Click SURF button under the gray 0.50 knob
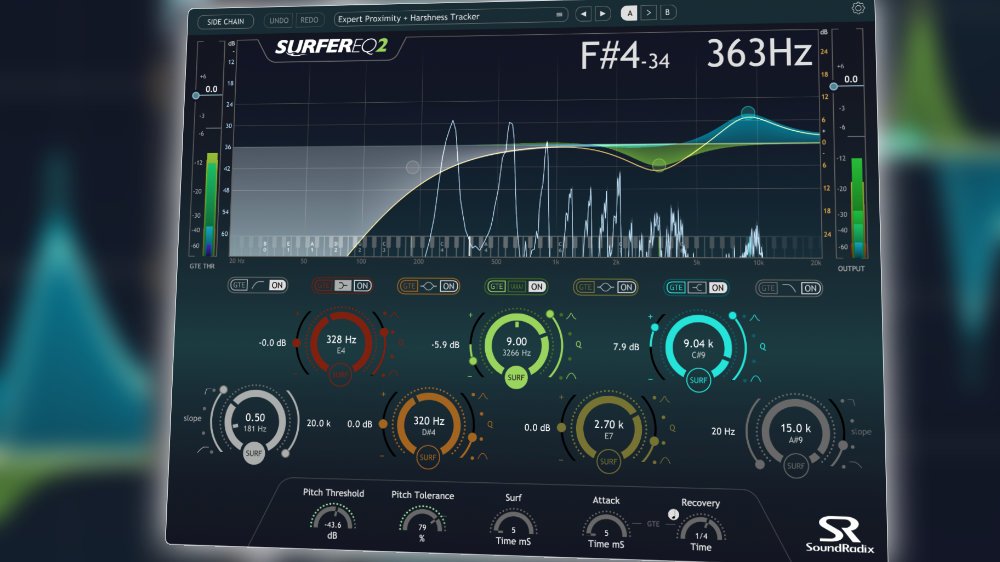This screenshot has width=1000, height=562. [254, 453]
